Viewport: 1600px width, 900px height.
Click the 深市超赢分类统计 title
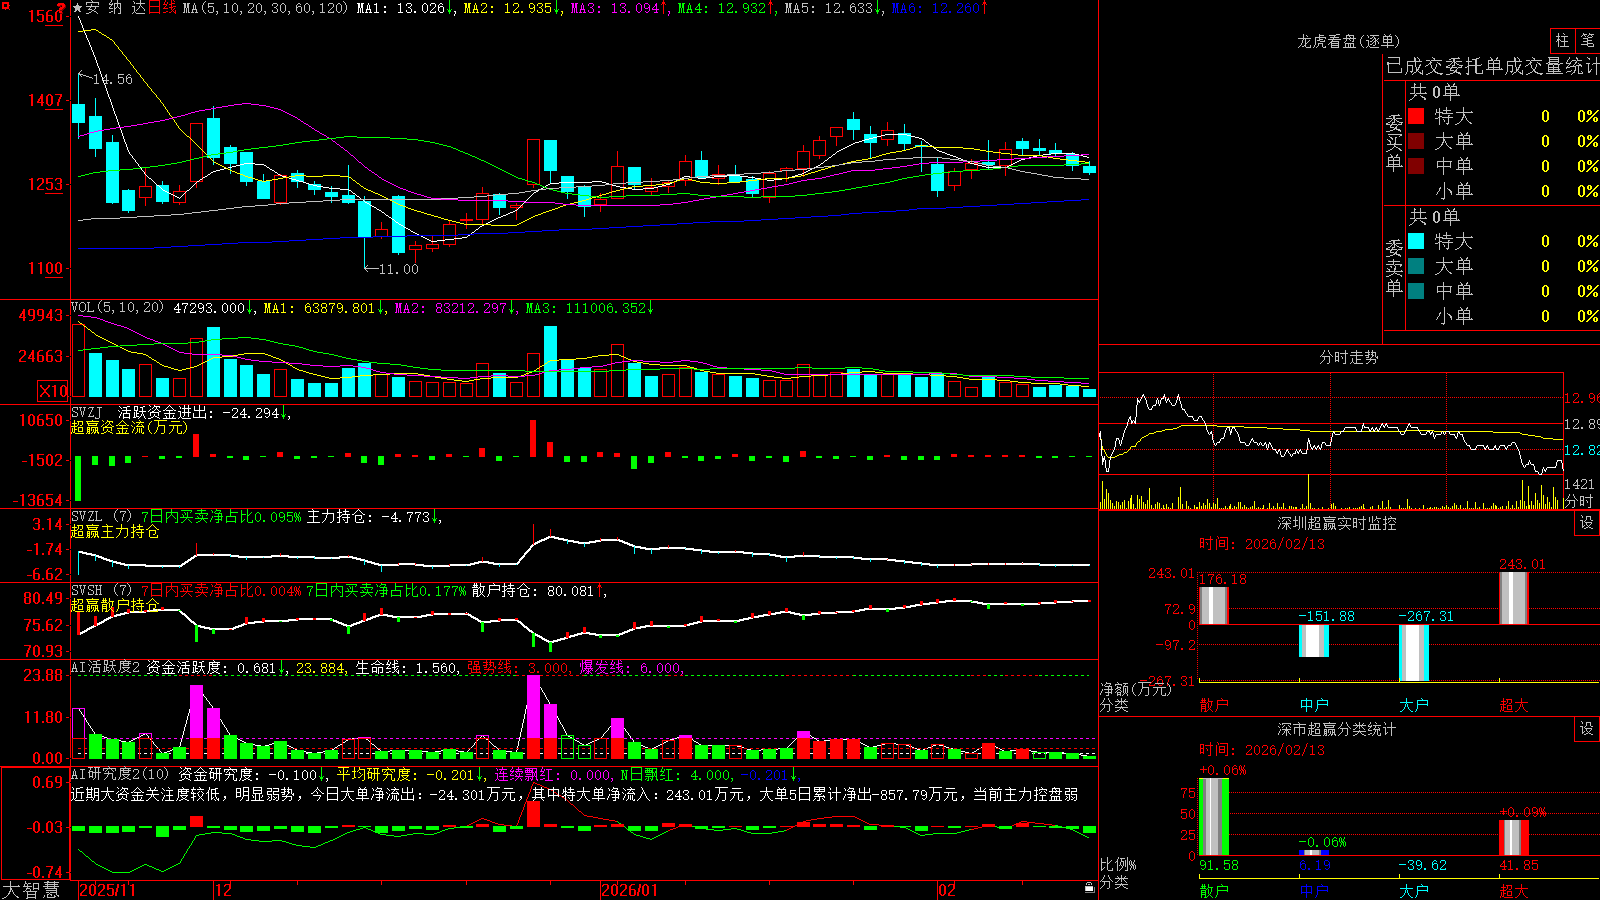pos(1336,729)
